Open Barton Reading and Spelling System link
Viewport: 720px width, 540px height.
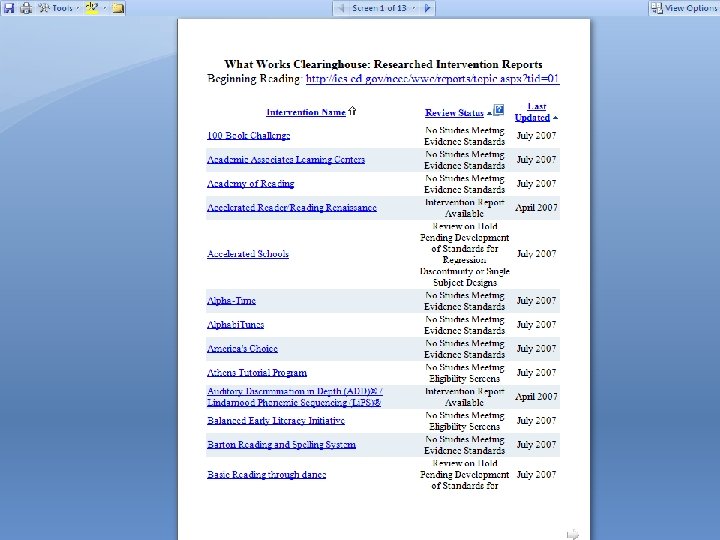281,444
